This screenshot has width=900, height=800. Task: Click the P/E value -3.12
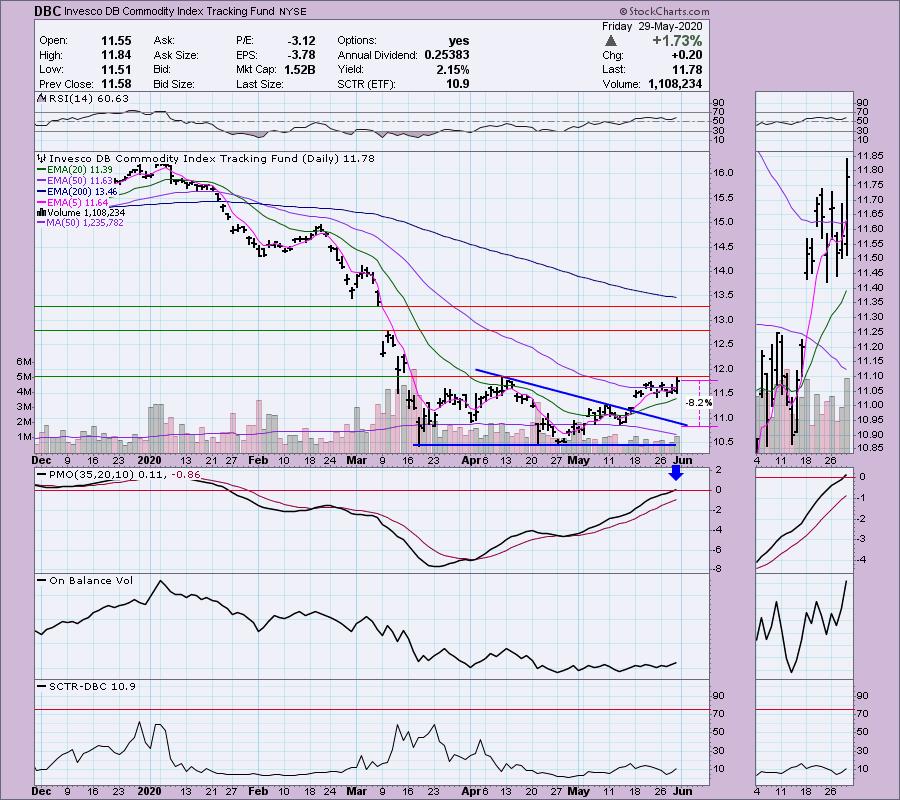coord(301,41)
